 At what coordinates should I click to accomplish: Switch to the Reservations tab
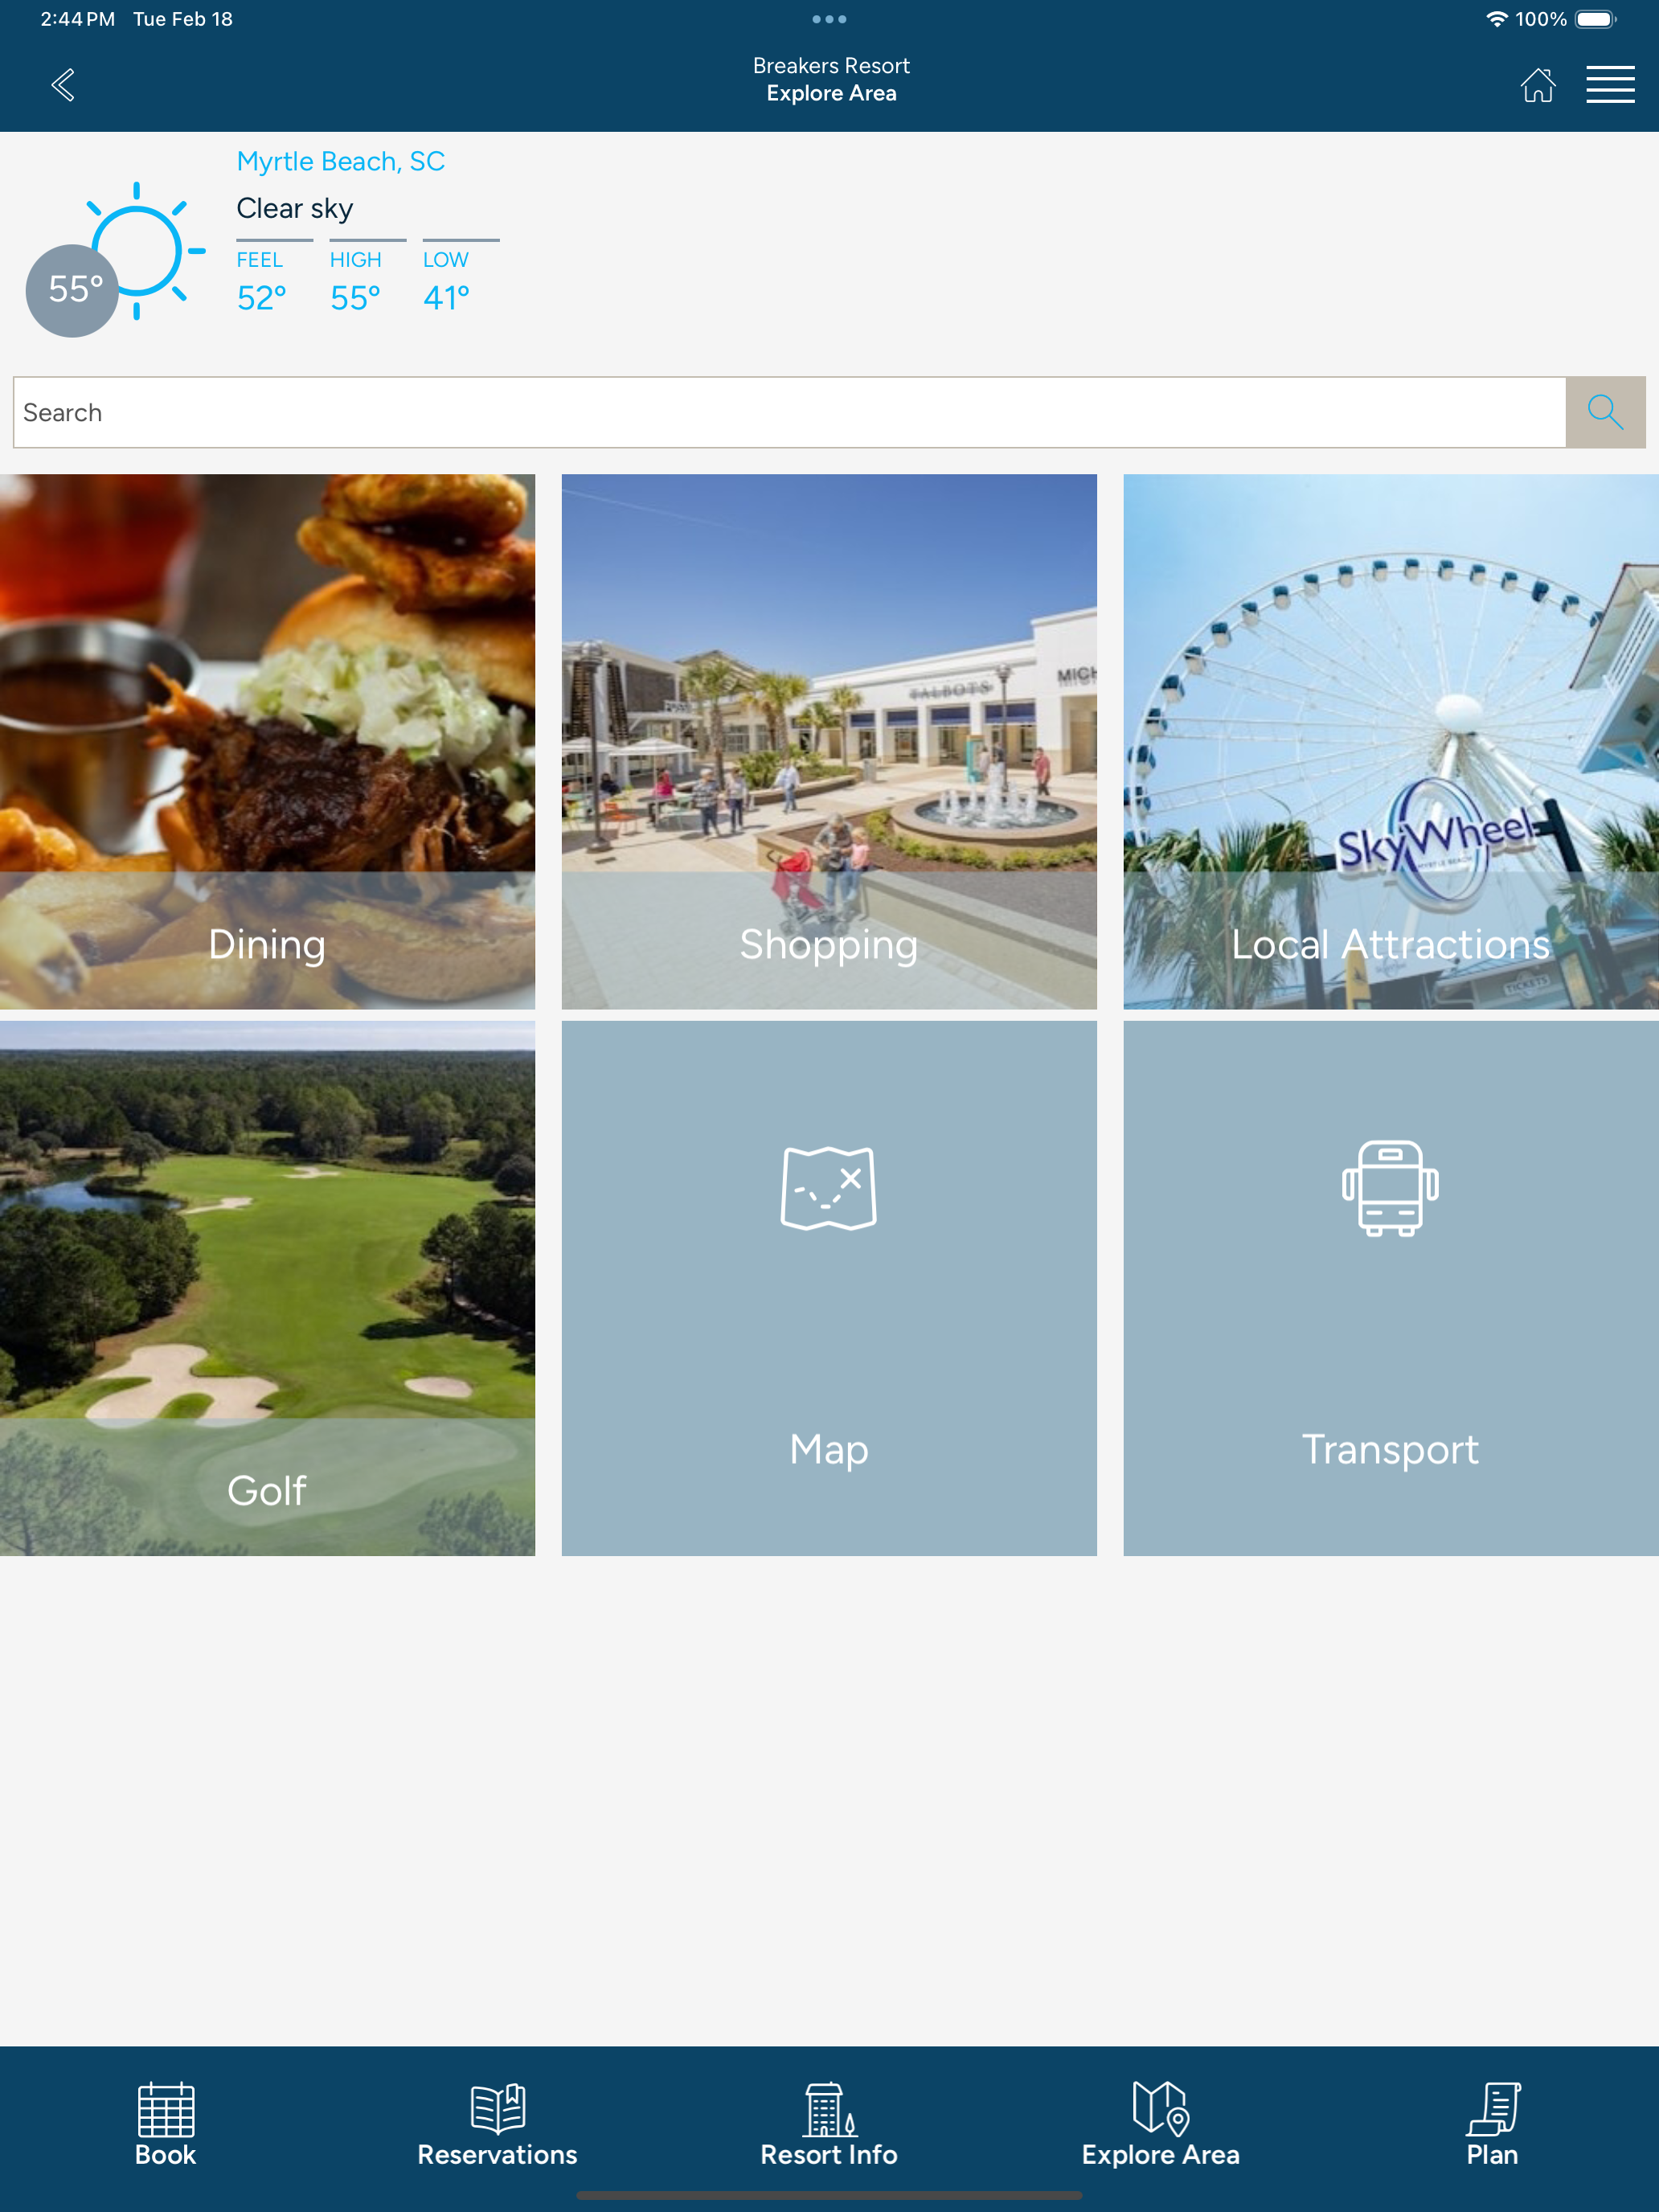(x=497, y=2124)
